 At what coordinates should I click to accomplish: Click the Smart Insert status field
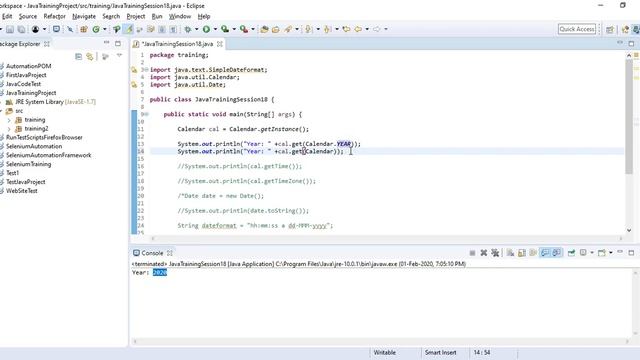tap(440, 353)
